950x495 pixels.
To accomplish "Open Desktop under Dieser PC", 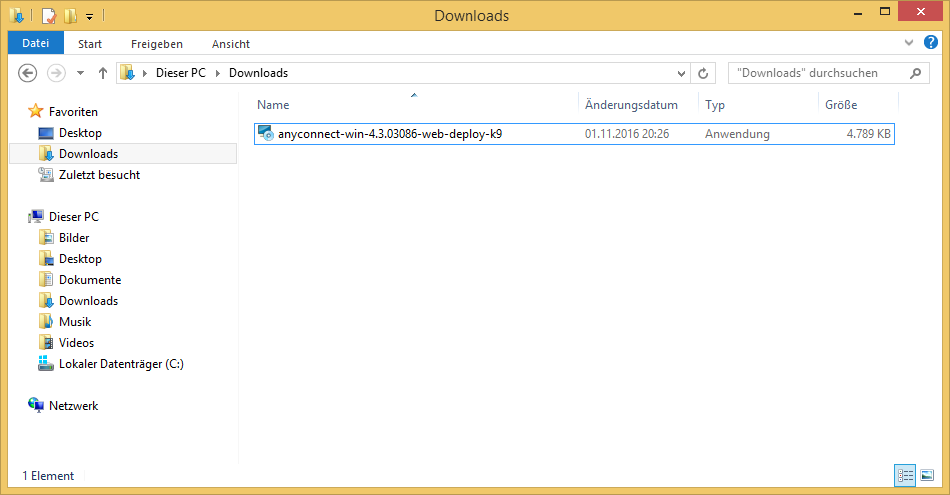I will coord(80,259).
